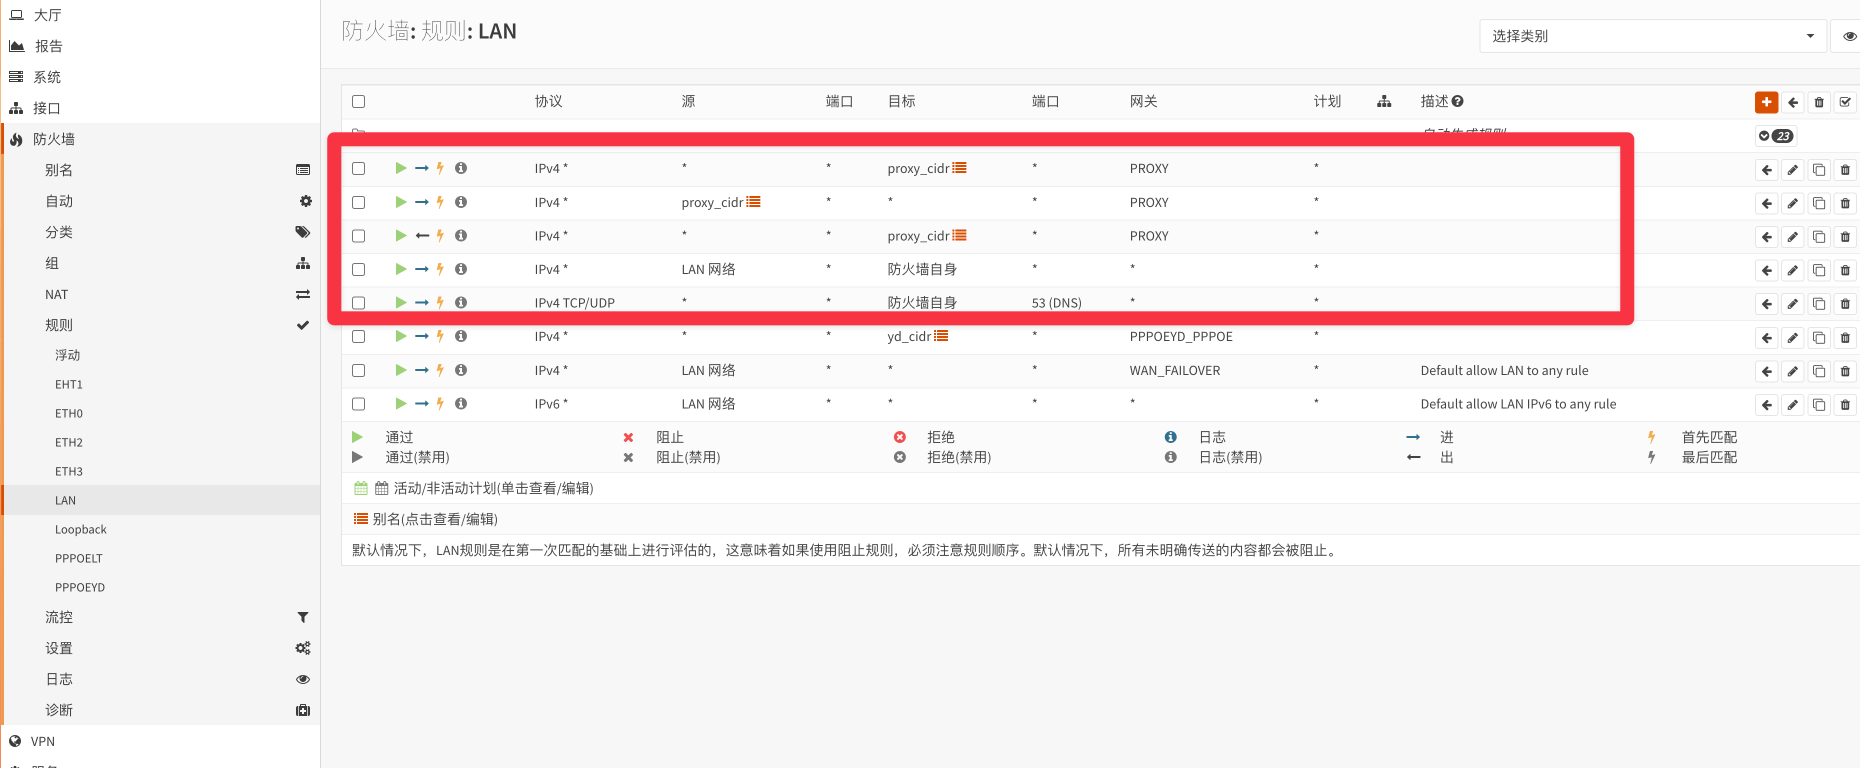Screen dimensions: 1860x768
Task: Select the IPv6 rule checkbox
Action: [x=359, y=404]
